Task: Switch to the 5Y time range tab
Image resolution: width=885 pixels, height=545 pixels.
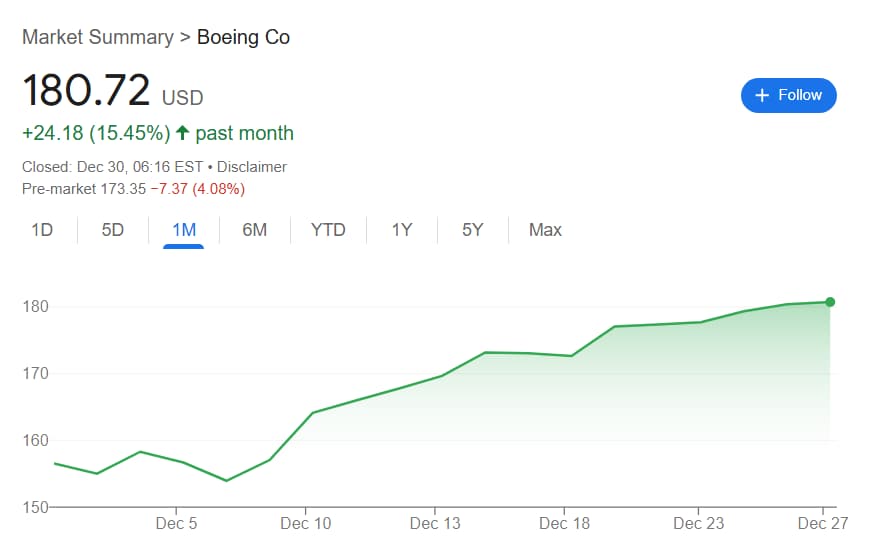Action: pos(472,230)
